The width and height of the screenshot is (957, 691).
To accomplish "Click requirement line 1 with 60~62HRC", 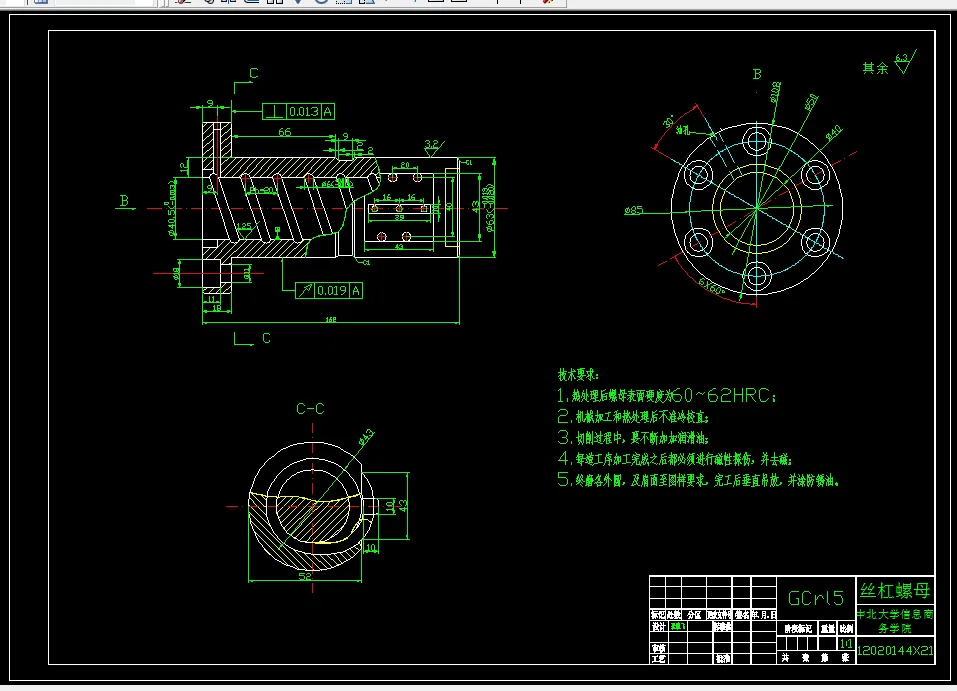I will click(666, 396).
